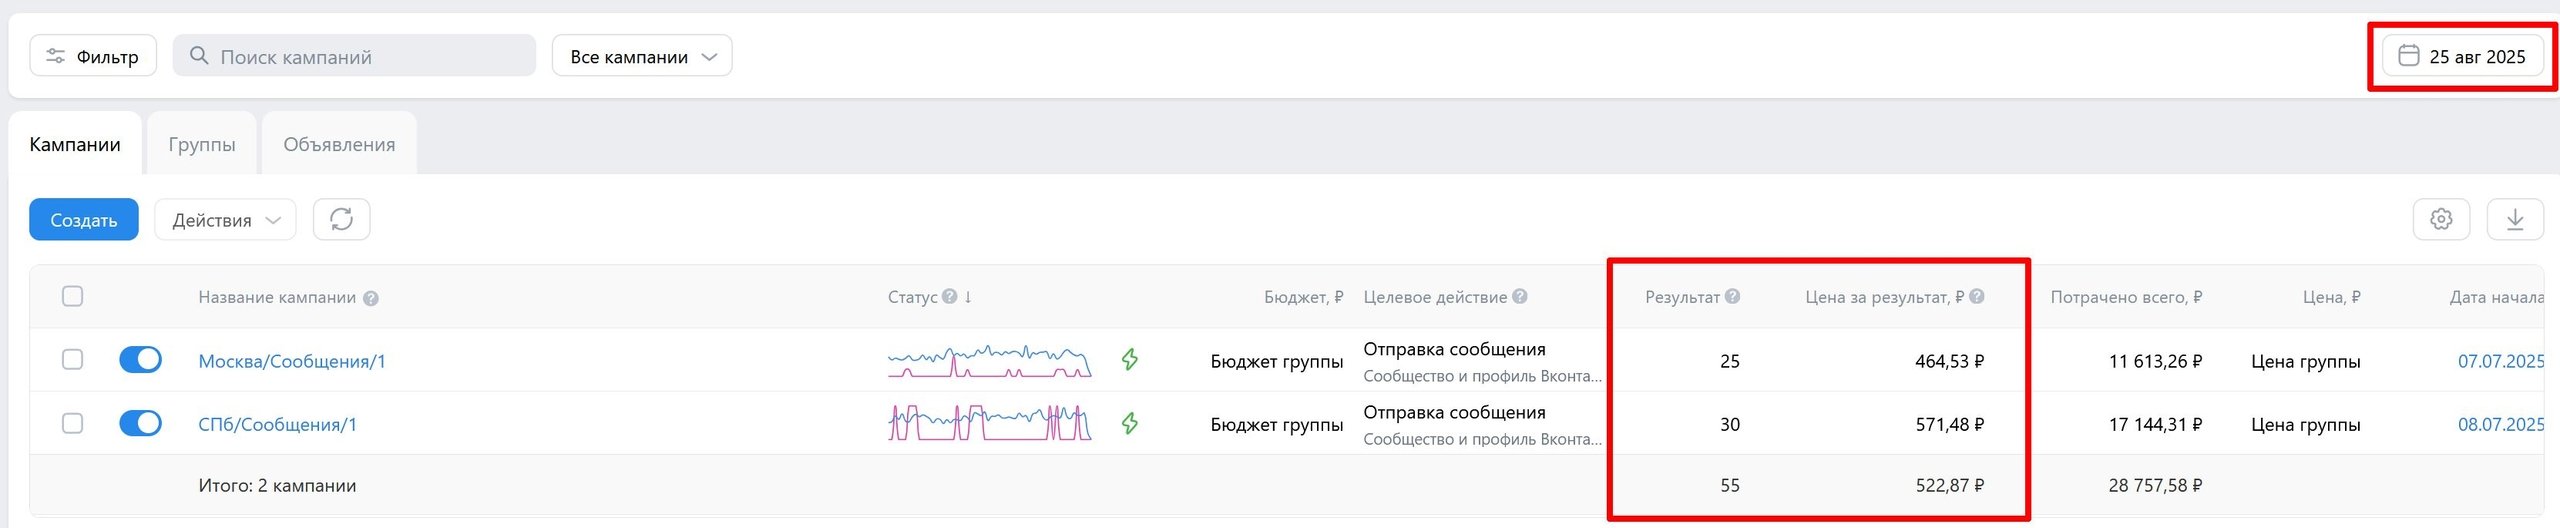
Task: Toggle off the СПб/Сообщения/1 campaign switch
Action: [140, 423]
